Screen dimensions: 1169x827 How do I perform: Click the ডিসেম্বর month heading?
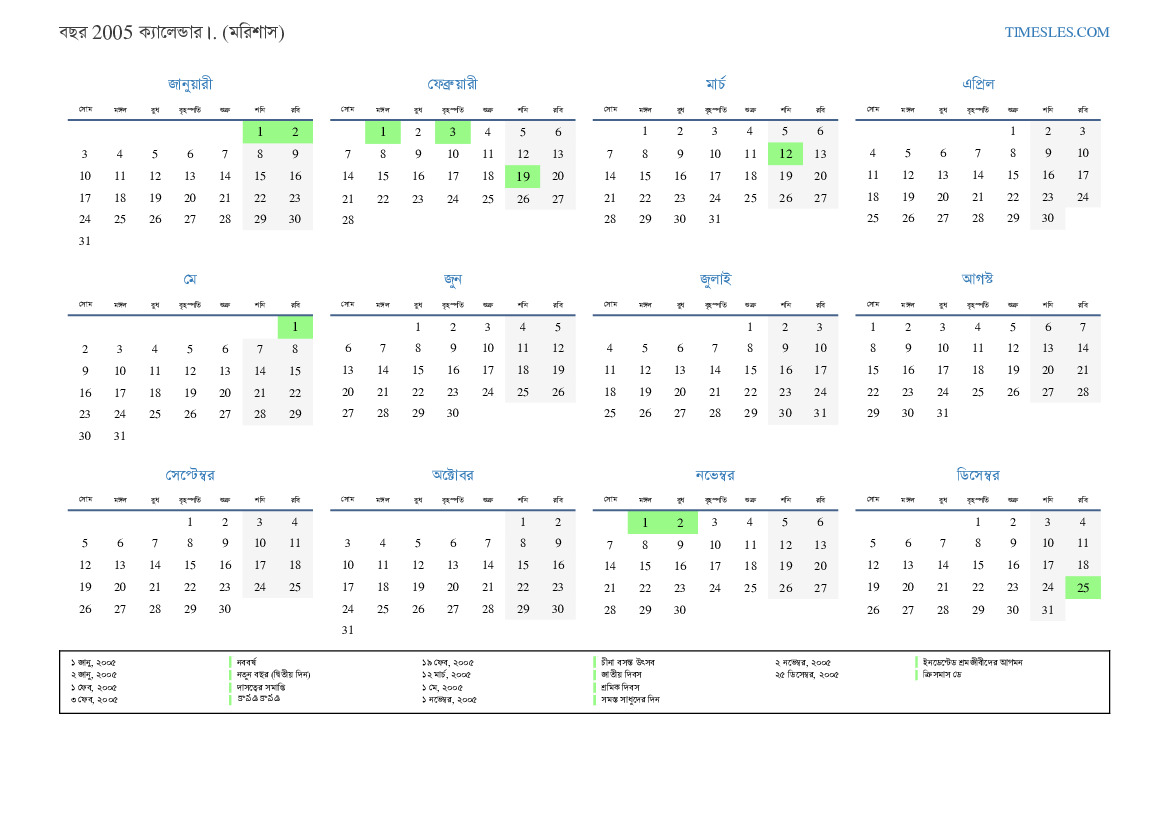click(x=977, y=475)
